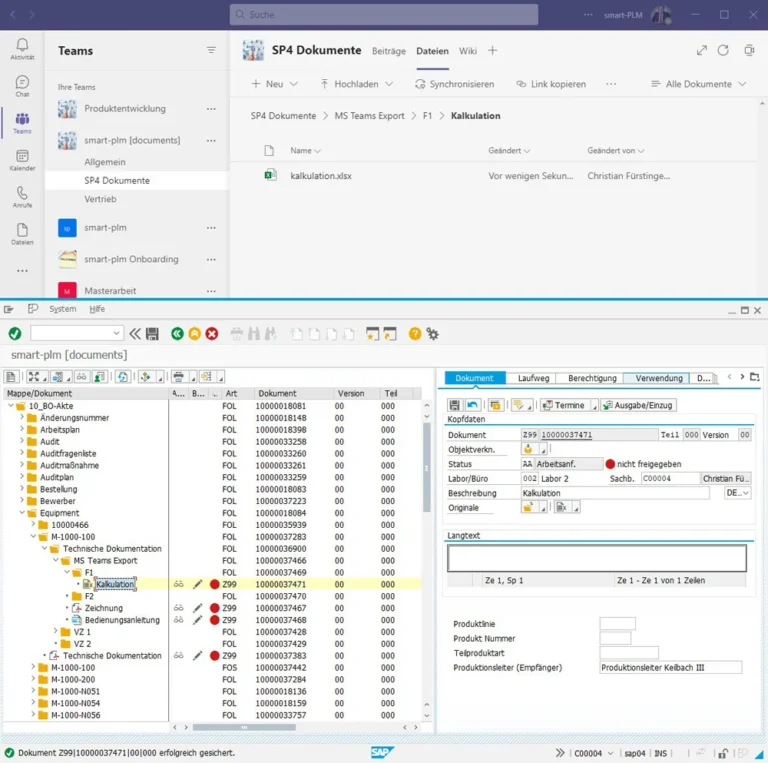The width and height of the screenshot is (768, 763).
Task: Click the Langtext text area
Action: 597,558
